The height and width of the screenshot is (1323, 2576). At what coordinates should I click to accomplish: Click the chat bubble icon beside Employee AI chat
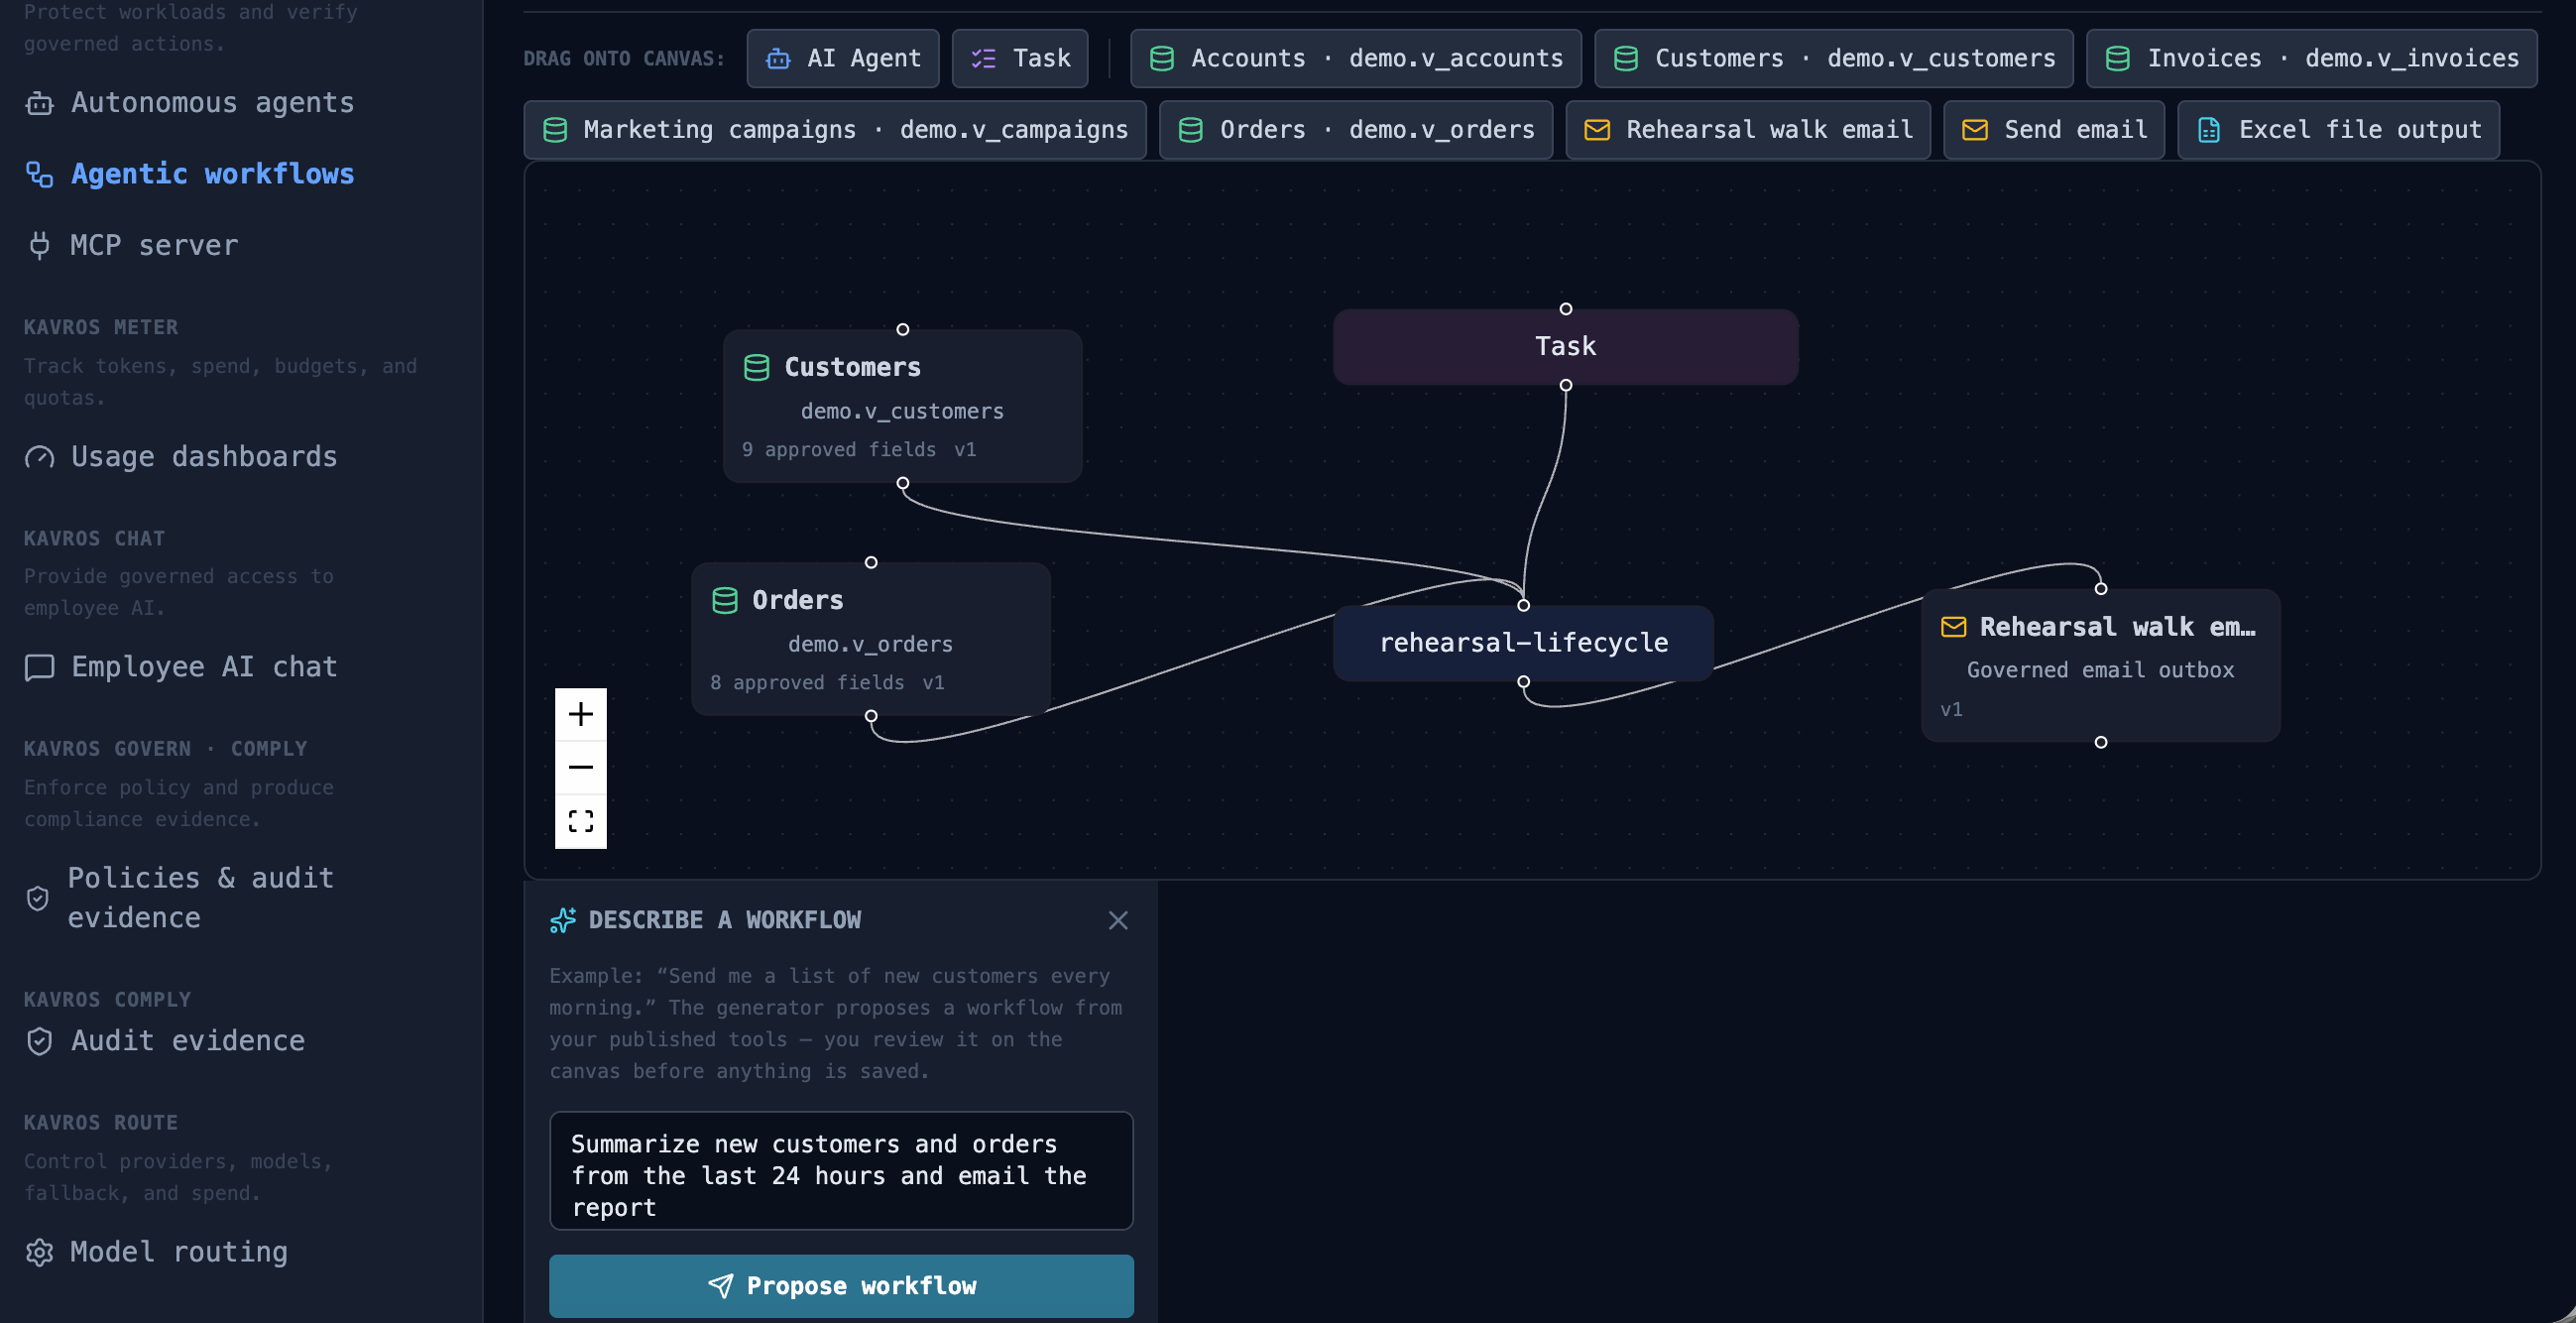pos(39,667)
